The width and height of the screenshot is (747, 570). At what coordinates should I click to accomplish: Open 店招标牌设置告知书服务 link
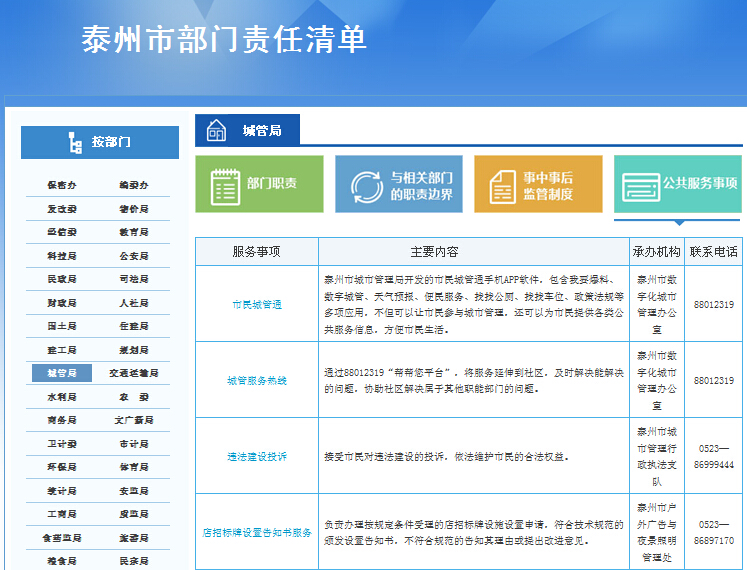(x=256, y=533)
